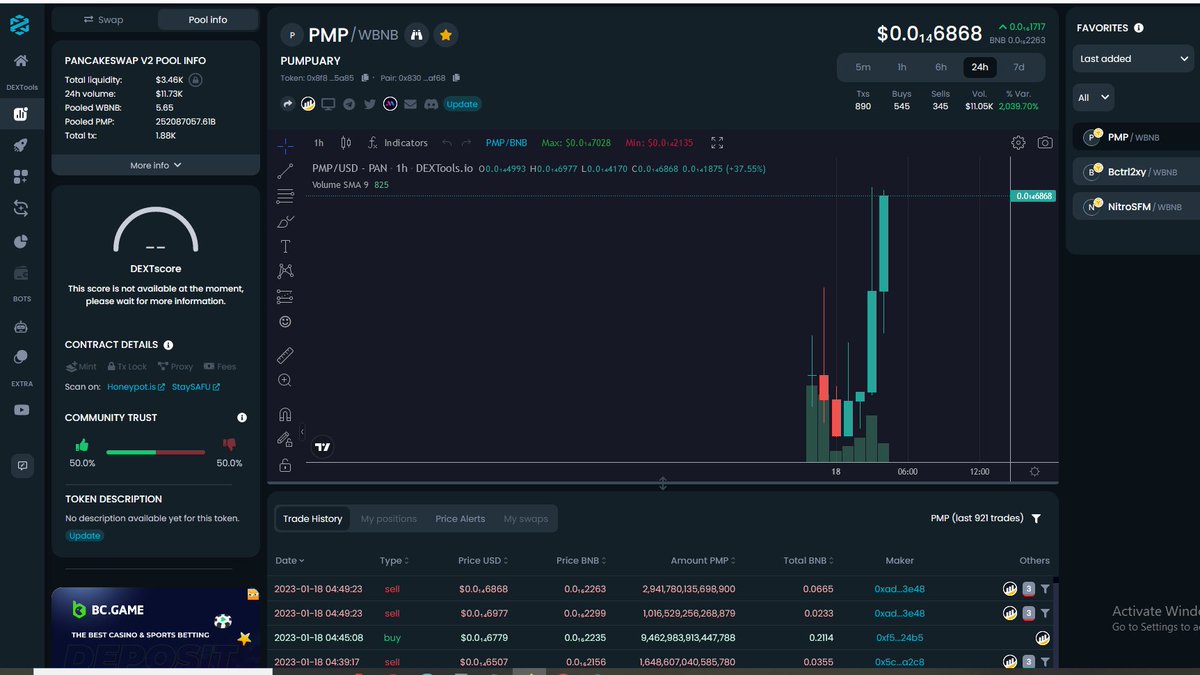This screenshot has height=675, width=1200.
Task: Open the rocket Live New Pairs sidebar icon
Action: [x=21, y=145]
